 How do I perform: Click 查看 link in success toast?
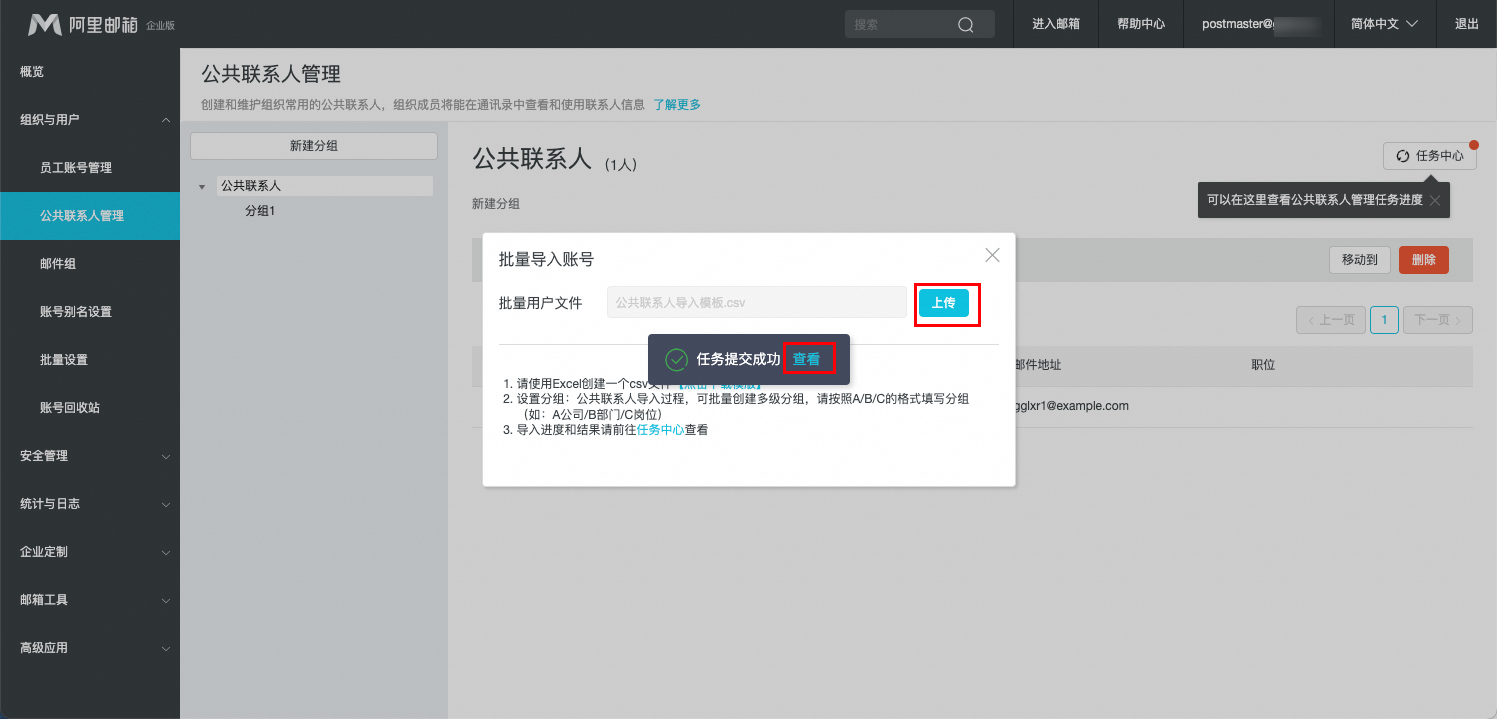tap(806, 359)
